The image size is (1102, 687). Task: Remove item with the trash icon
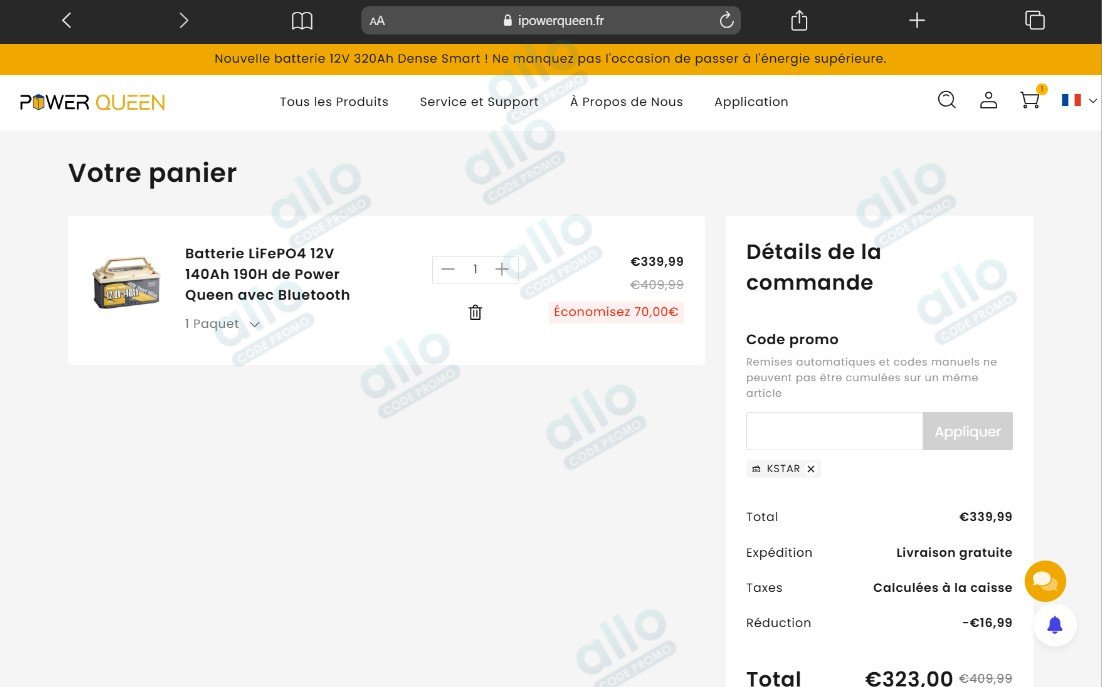475,313
